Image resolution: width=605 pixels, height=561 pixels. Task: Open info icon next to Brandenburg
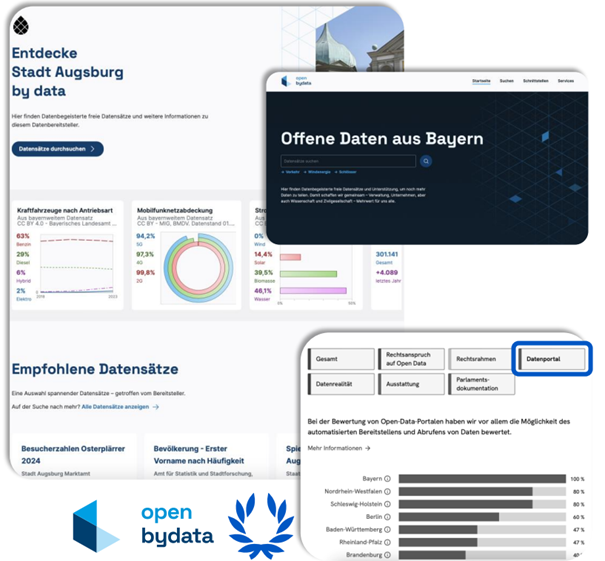[387, 555]
